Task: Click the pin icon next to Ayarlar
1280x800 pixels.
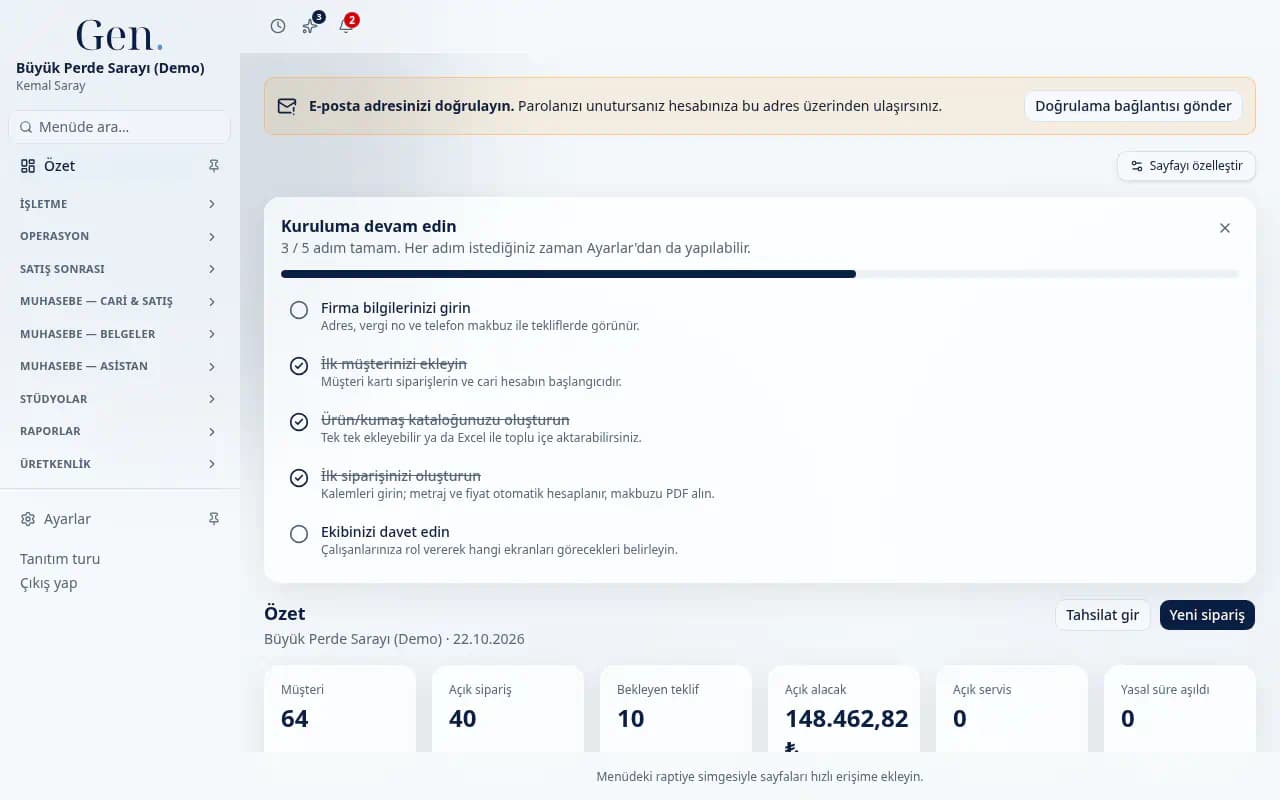Action: coord(213,519)
